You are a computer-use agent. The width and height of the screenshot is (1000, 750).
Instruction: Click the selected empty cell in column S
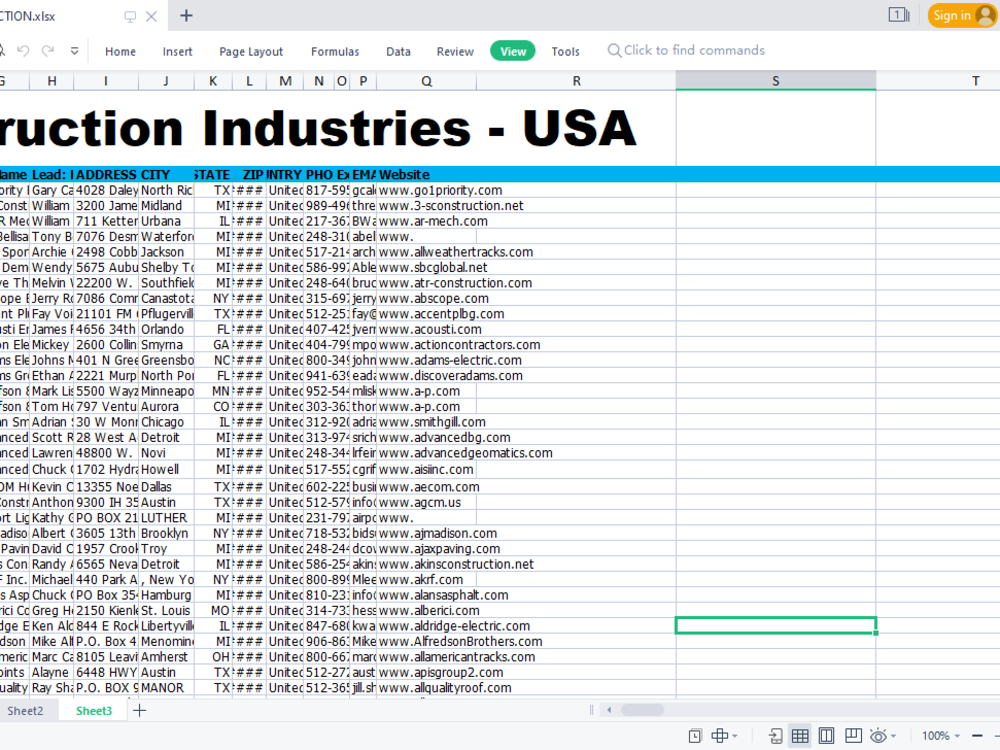776,626
